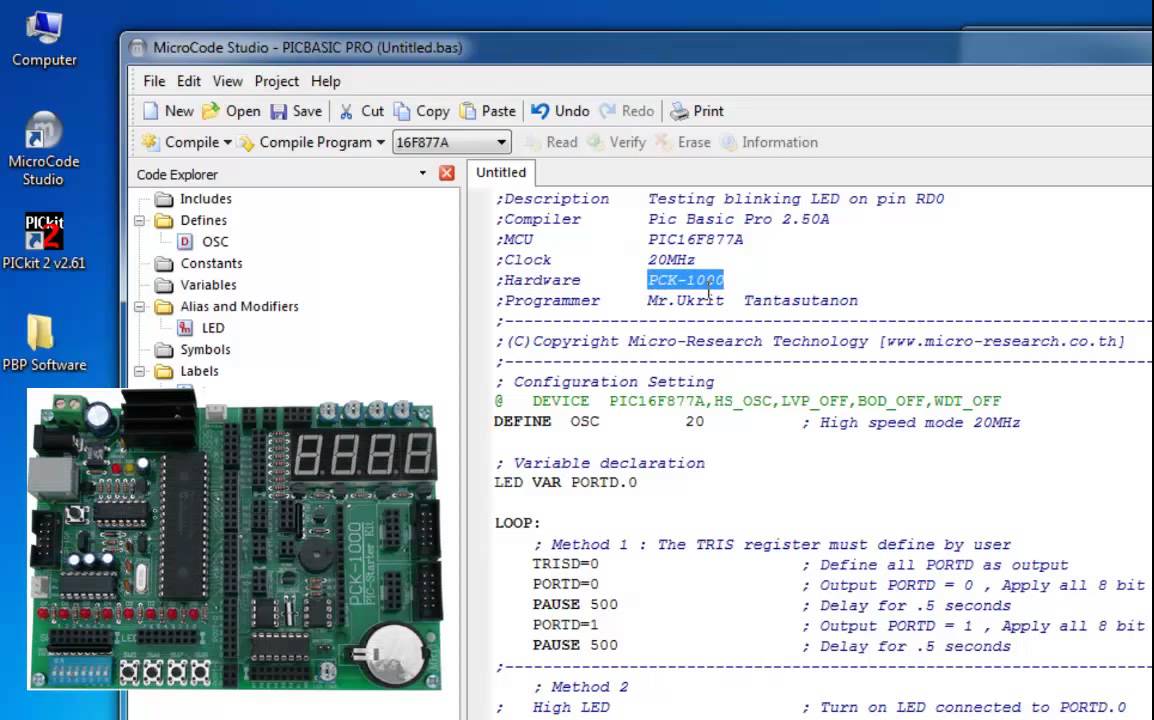Click the Save disk icon

pyautogui.click(x=278, y=111)
